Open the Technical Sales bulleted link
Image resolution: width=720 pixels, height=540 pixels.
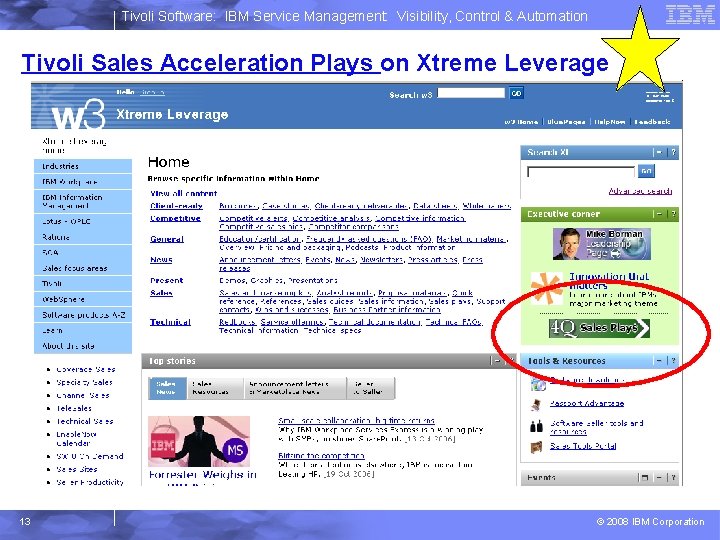pos(84,421)
